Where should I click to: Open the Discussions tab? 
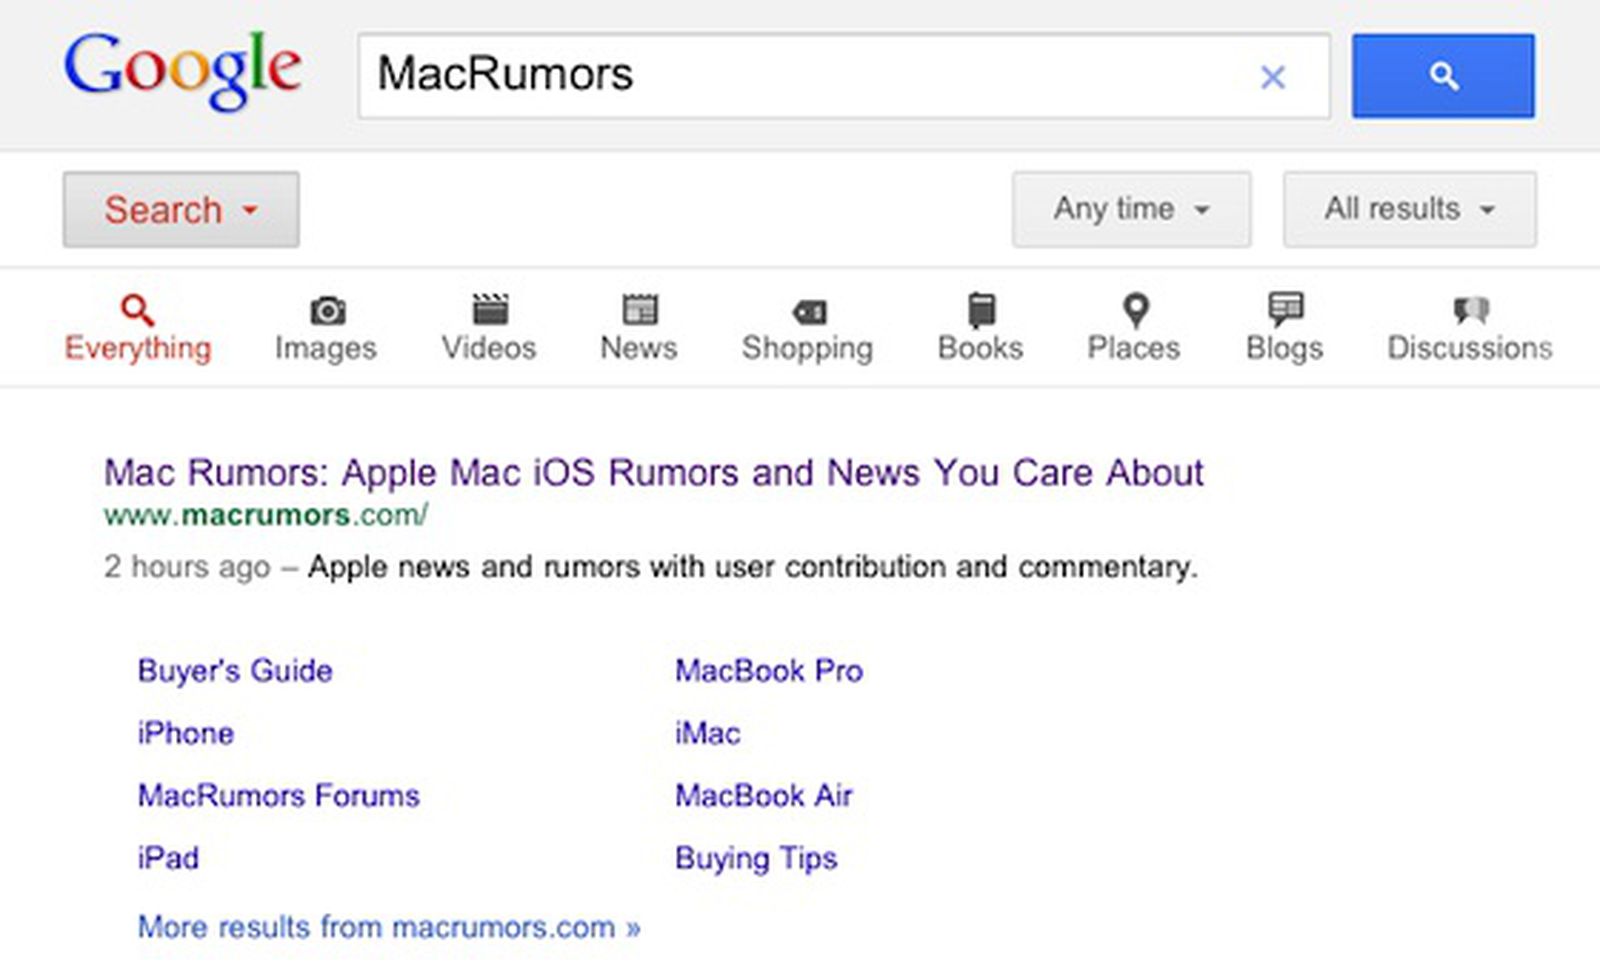point(1469,328)
